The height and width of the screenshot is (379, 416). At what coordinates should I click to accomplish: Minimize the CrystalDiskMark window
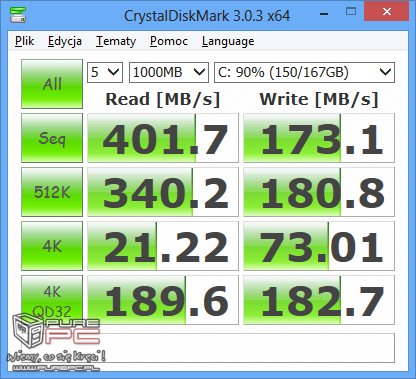tap(324, 14)
